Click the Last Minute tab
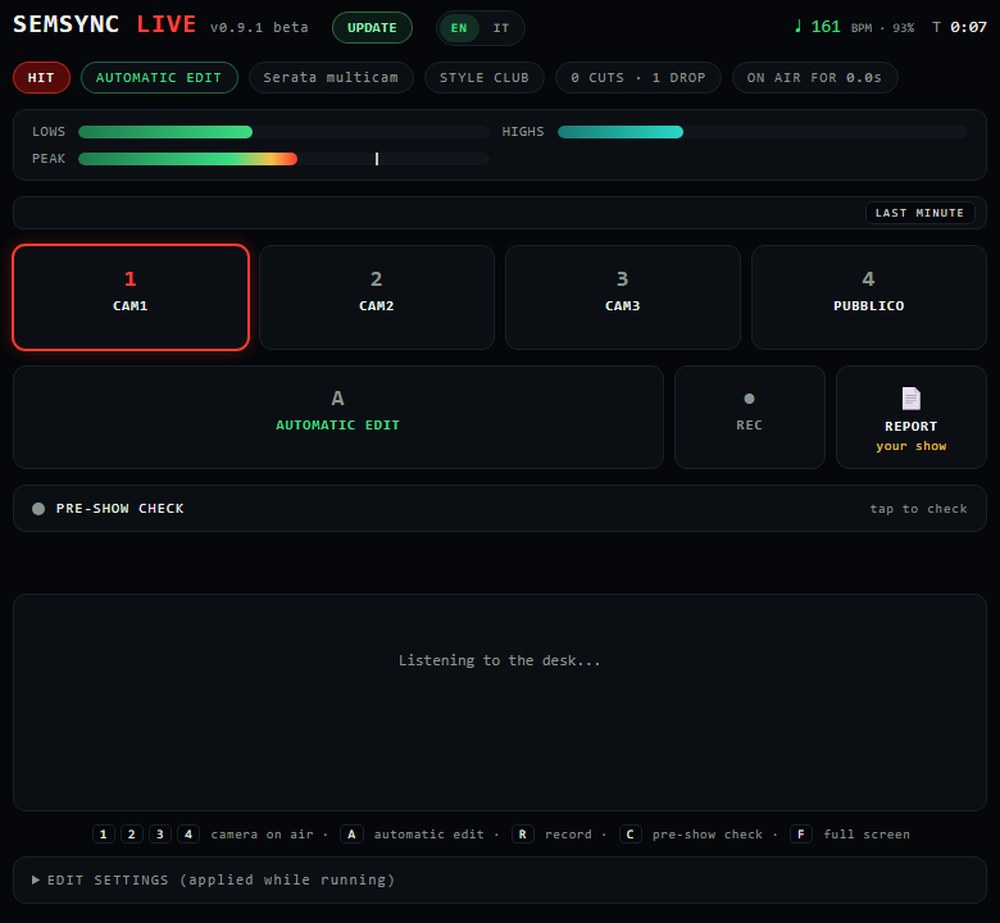The image size is (1000, 923). [920, 213]
